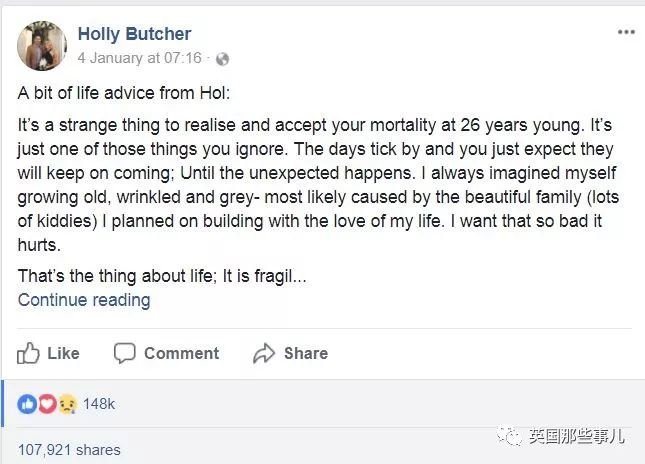This screenshot has height=464, width=645.
Task: Expand the post via Continue reading
Action: tap(84, 300)
